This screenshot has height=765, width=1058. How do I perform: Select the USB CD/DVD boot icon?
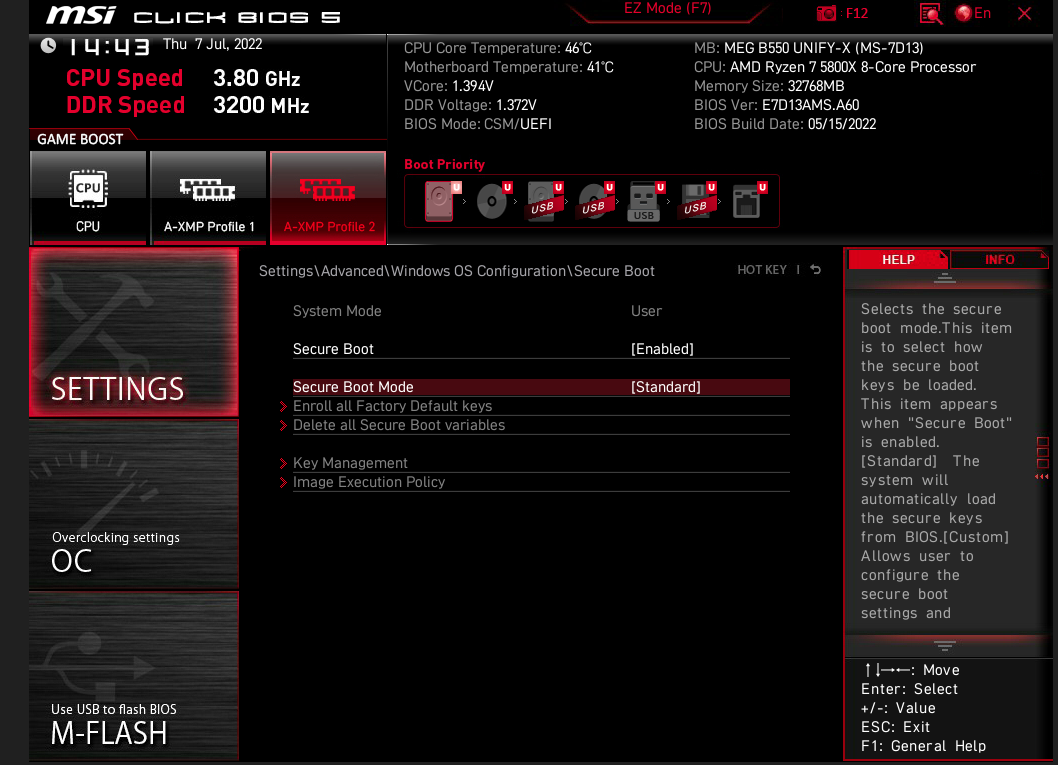pyautogui.click(x=595, y=201)
